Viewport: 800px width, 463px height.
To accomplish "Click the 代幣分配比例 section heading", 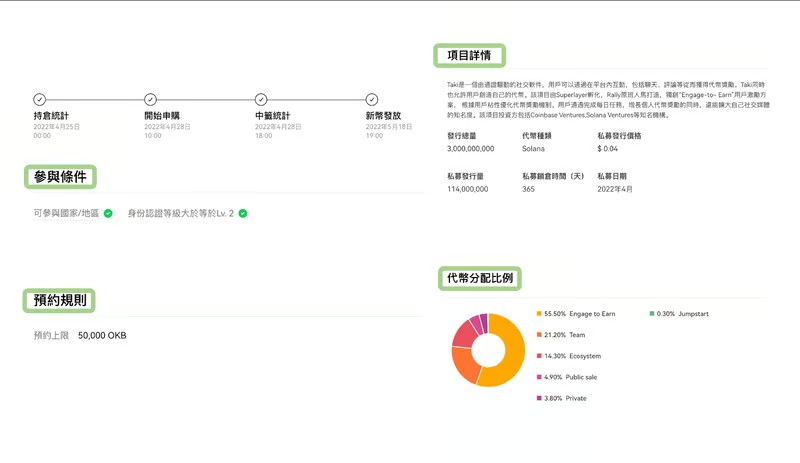I will click(480, 277).
